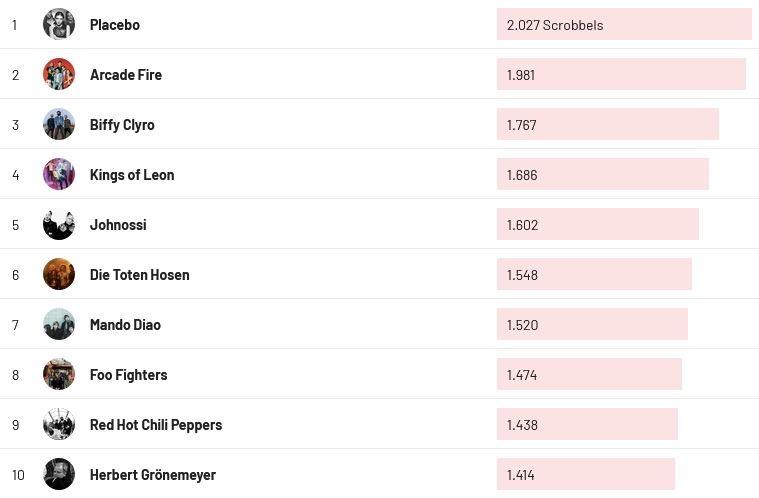This screenshot has width=759, height=498.
Task: Go to Arcade Fire artist page
Action: click(x=126, y=74)
